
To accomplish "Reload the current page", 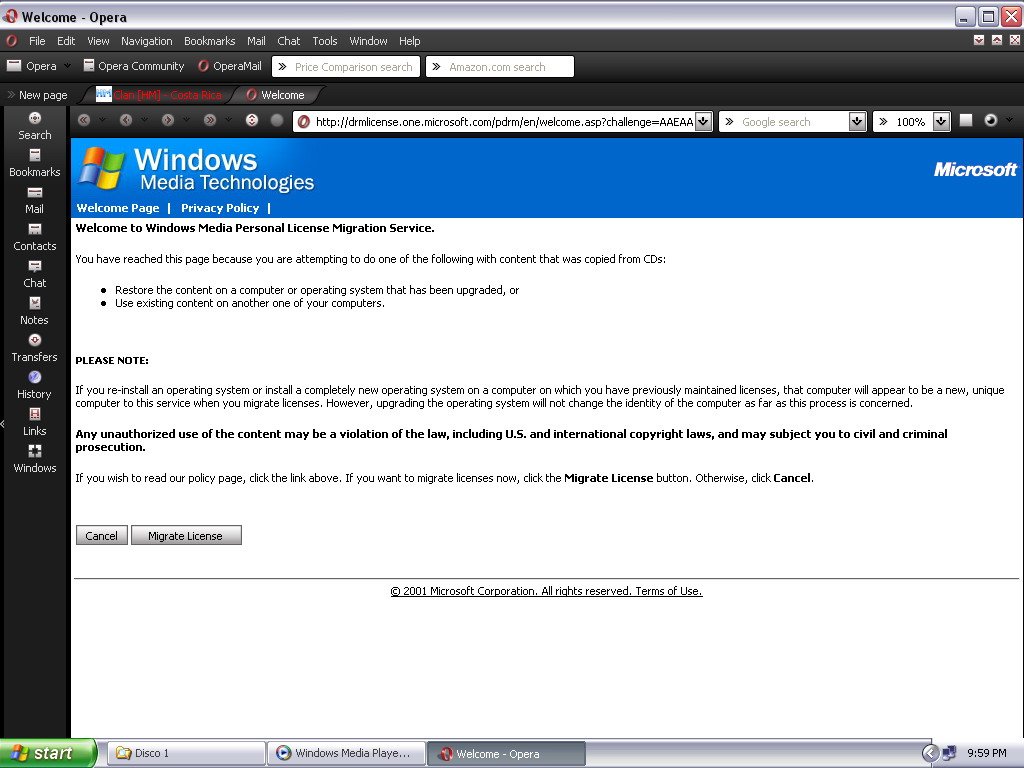I will coord(252,120).
